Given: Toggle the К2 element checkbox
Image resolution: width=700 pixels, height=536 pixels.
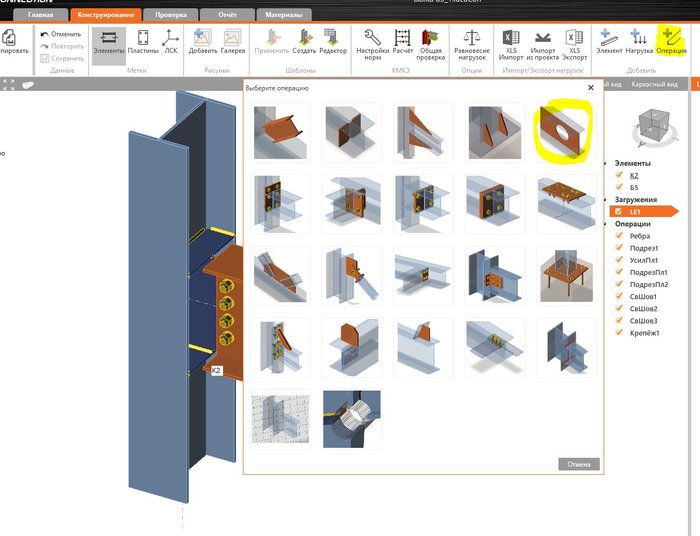Looking at the screenshot, I should tap(619, 175).
